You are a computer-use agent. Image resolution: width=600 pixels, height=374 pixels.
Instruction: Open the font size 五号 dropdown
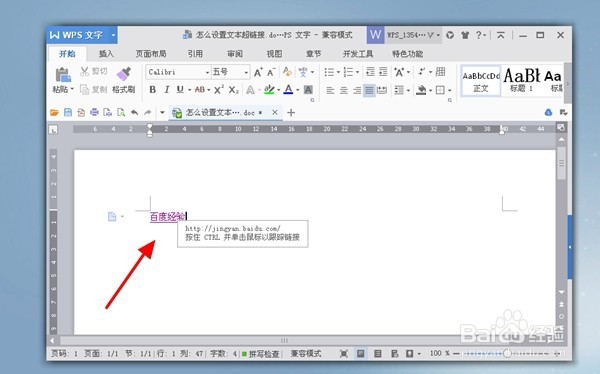(x=246, y=72)
